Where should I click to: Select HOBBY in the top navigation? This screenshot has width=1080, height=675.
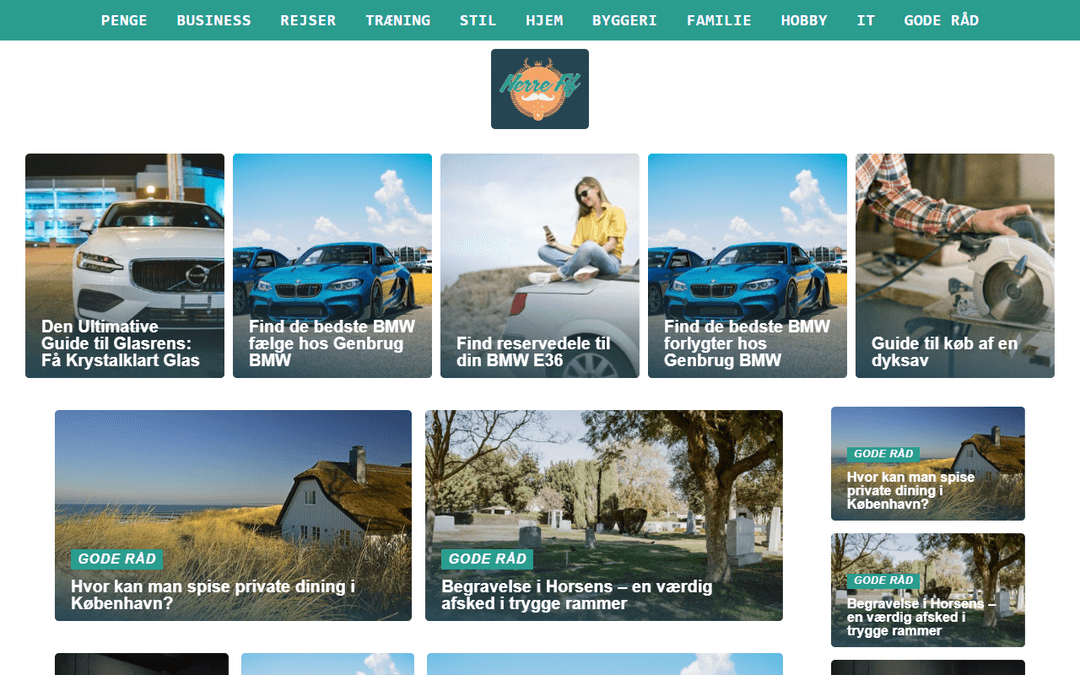(804, 21)
